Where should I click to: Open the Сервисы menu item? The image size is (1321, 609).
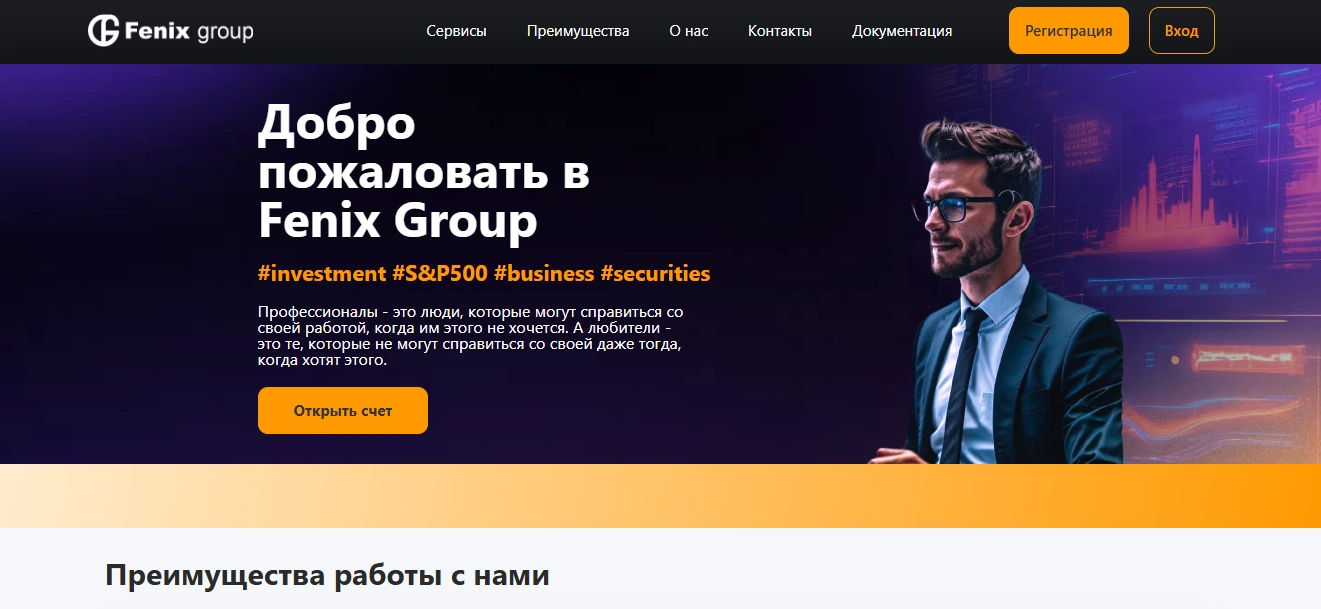pos(456,31)
